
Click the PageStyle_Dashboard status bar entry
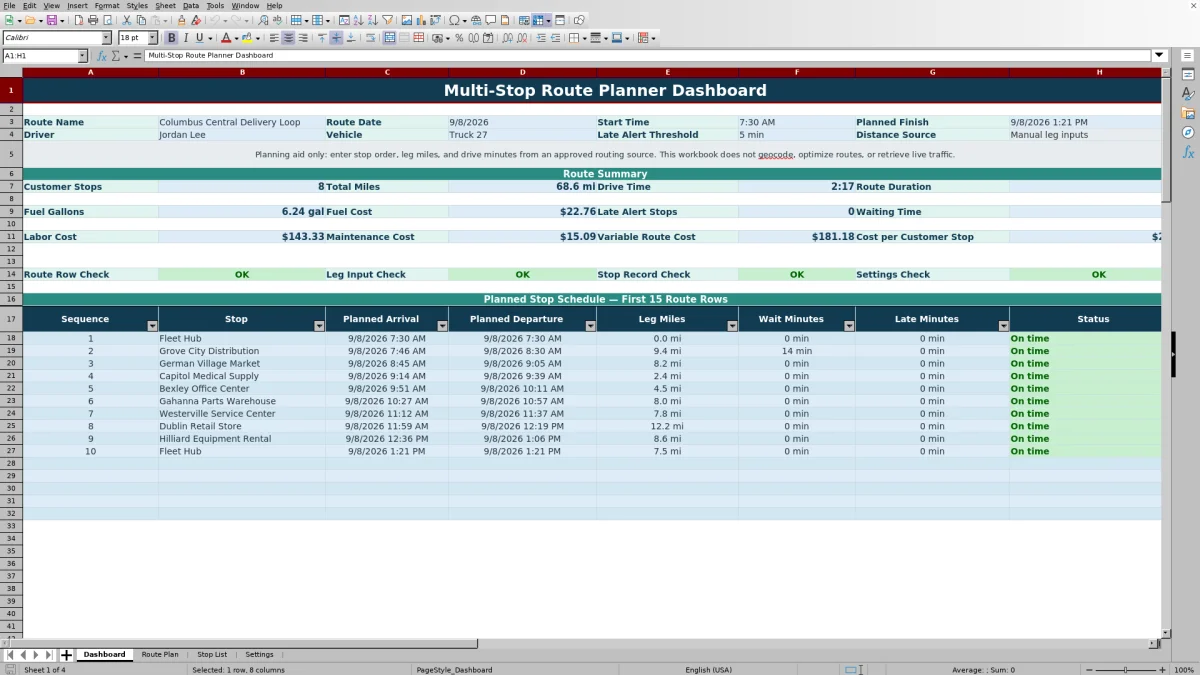tap(454, 670)
